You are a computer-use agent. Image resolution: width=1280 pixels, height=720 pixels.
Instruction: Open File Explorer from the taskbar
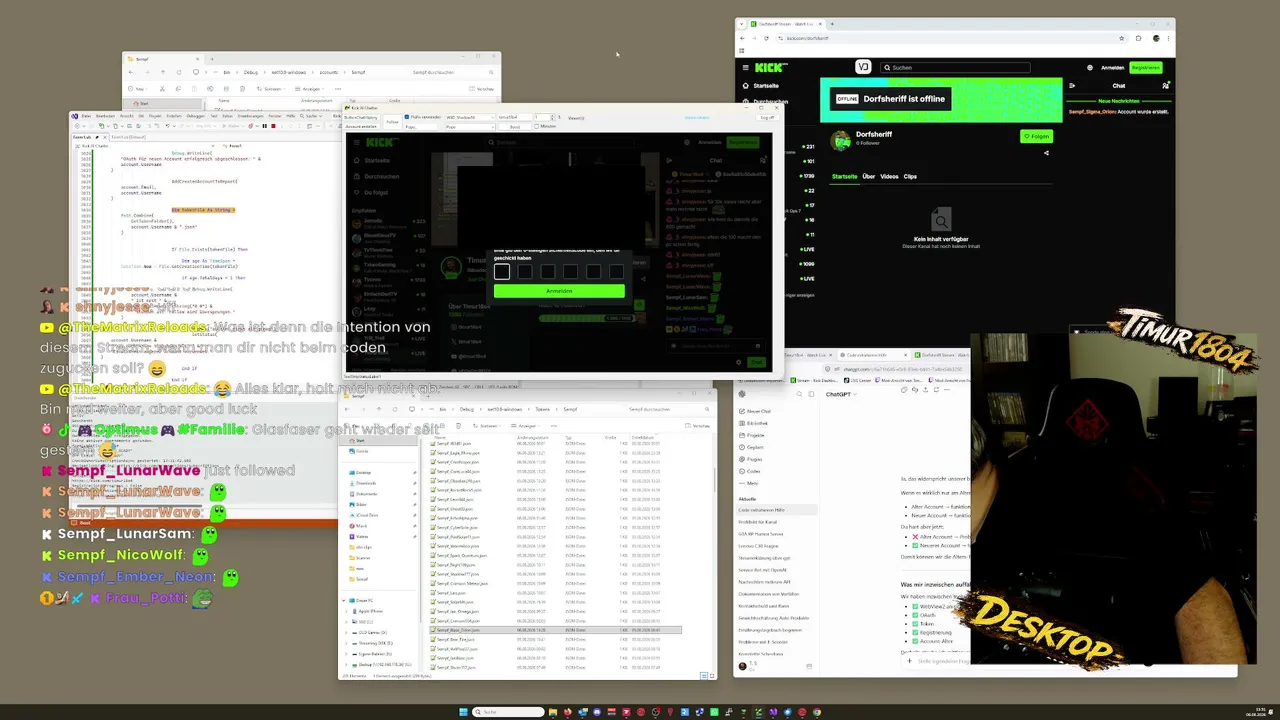(553, 712)
